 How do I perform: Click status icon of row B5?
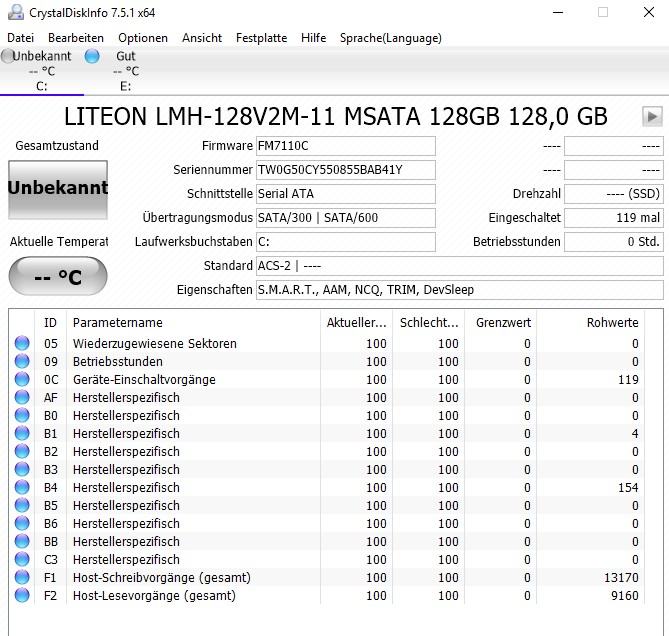click(22, 505)
